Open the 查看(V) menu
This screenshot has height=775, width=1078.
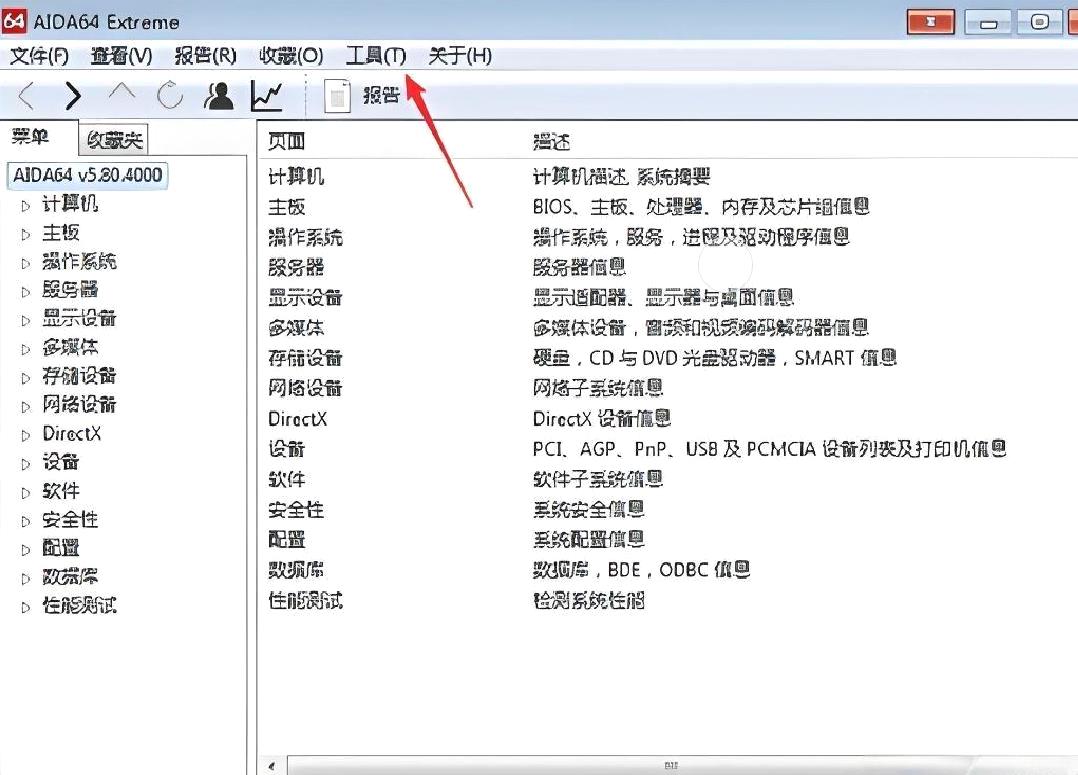(x=122, y=56)
